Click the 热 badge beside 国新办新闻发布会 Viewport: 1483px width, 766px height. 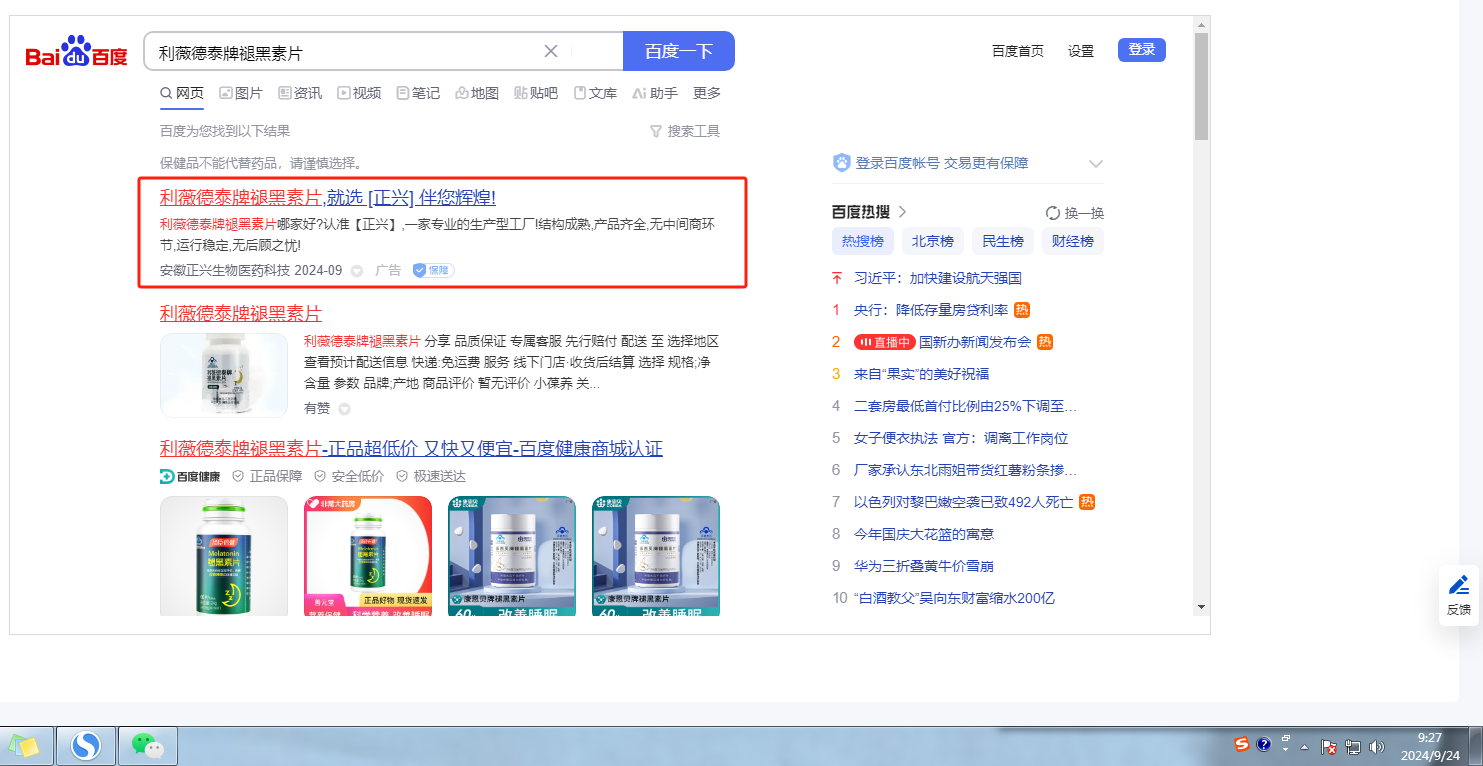point(1045,342)
